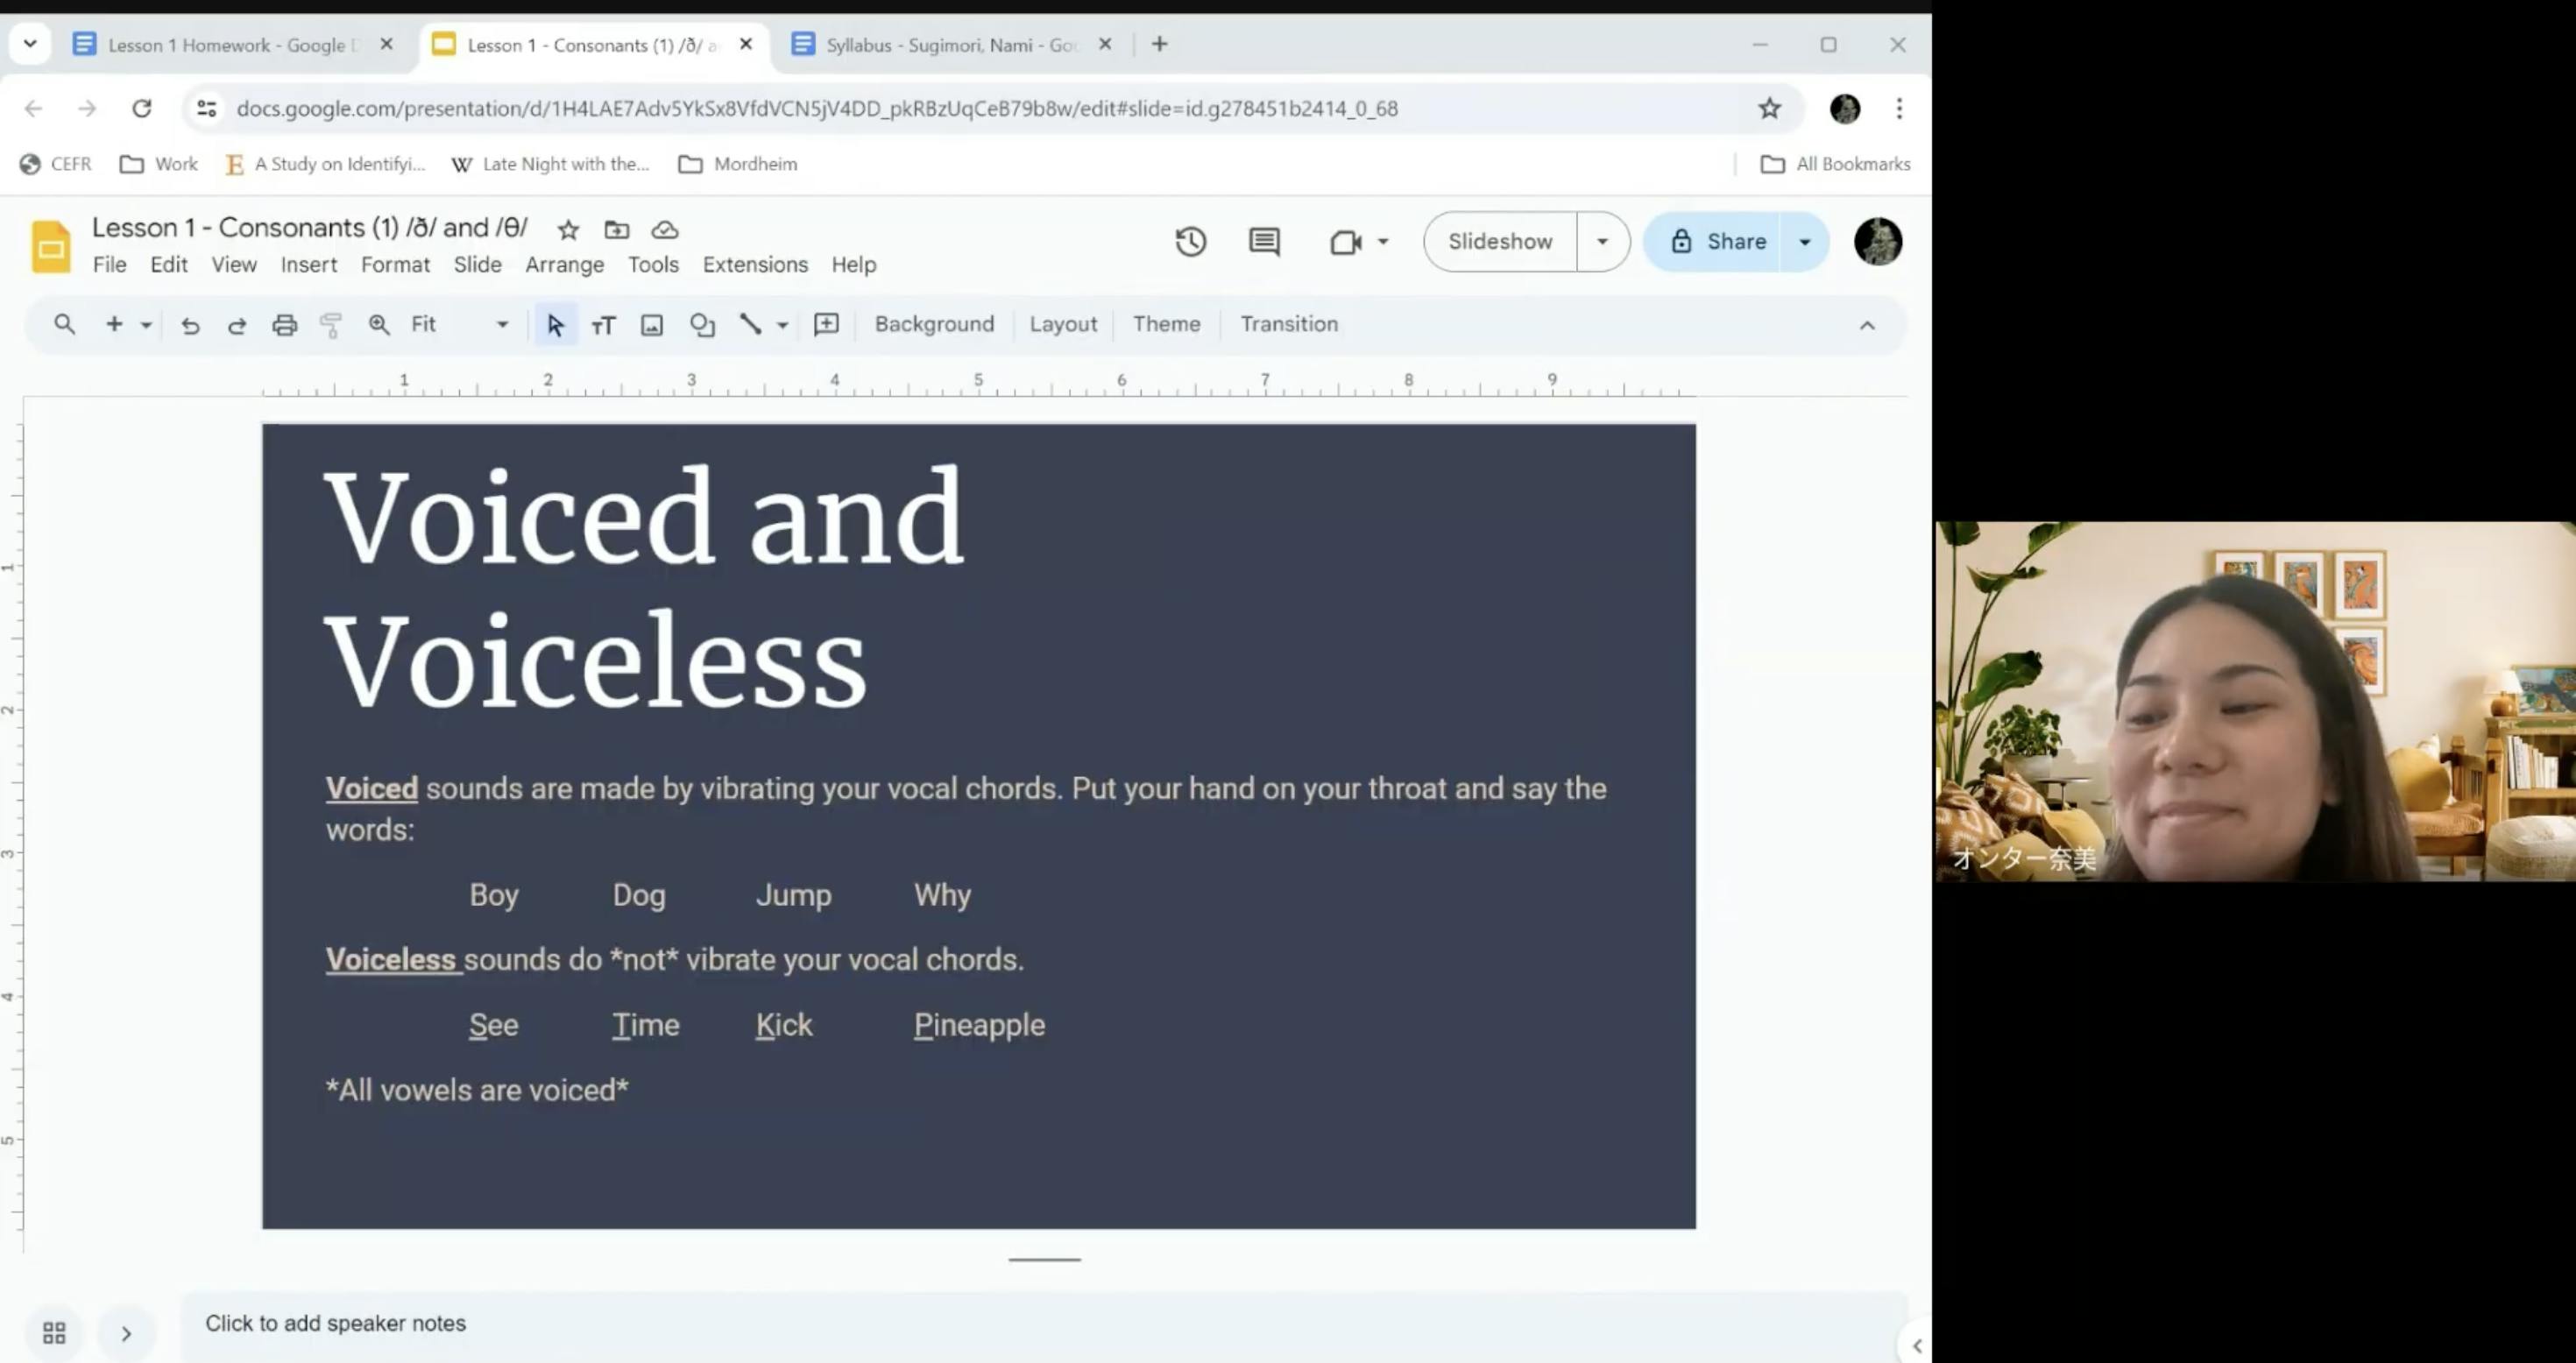The image size is (2576, 1363).
Task: Click the insert image icon
Action: pyautogui.click(x=652, y=324)
